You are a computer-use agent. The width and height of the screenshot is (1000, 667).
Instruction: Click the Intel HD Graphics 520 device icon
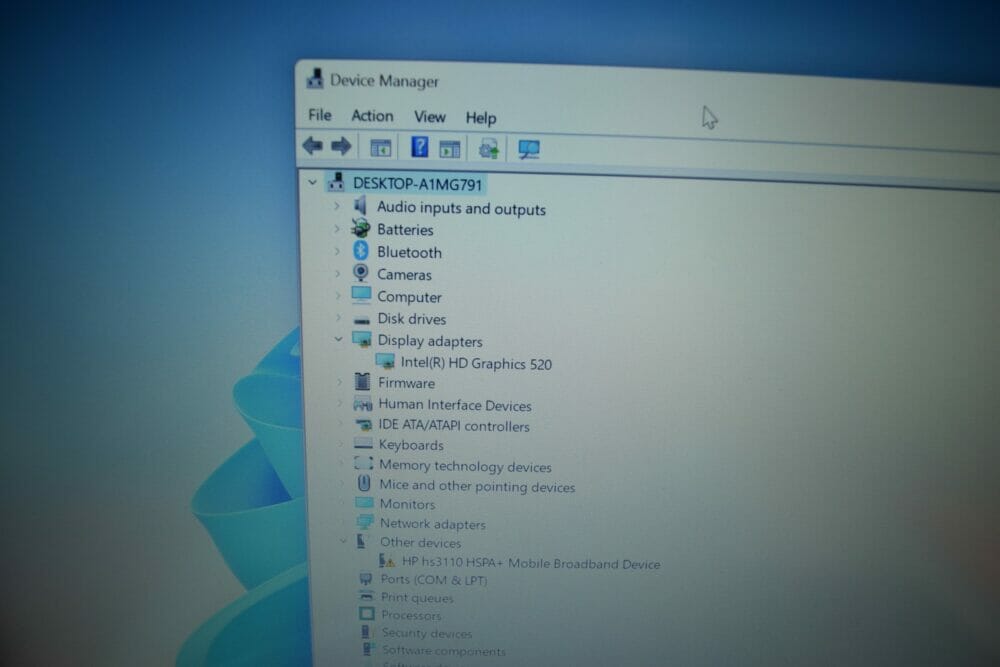tap(385, 362)
